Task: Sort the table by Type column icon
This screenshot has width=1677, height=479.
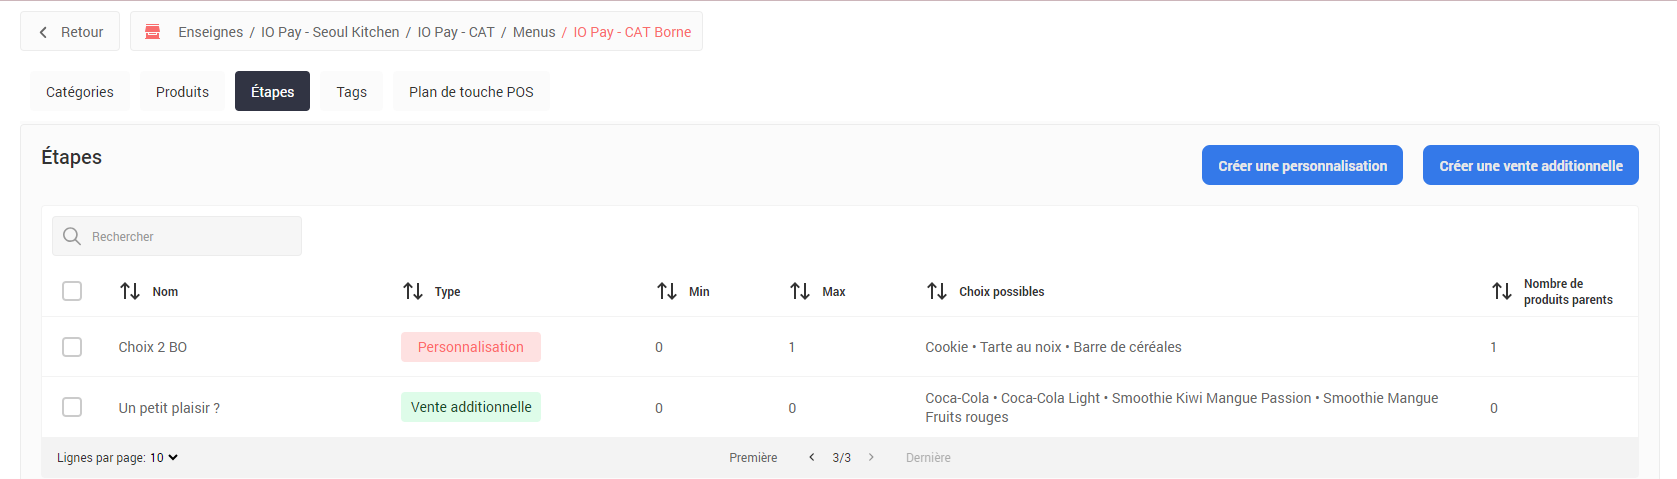Action: click(x=413, y=291)
